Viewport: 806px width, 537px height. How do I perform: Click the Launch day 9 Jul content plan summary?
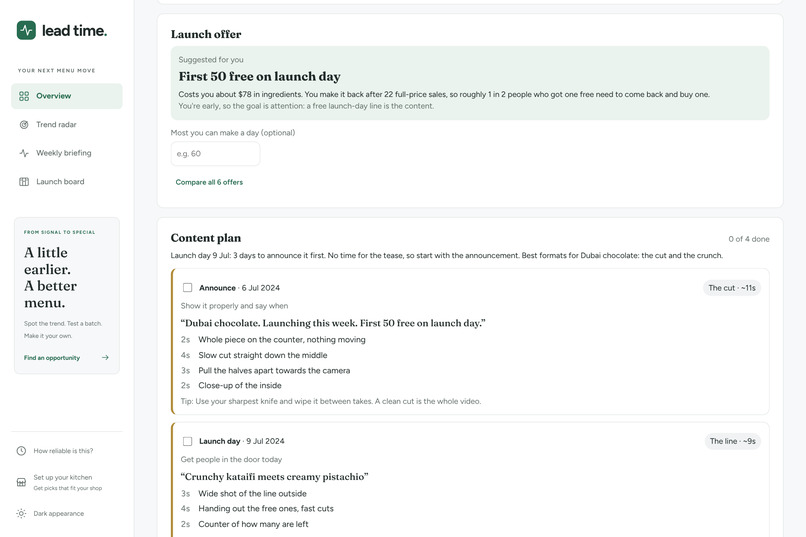(447, 255)
